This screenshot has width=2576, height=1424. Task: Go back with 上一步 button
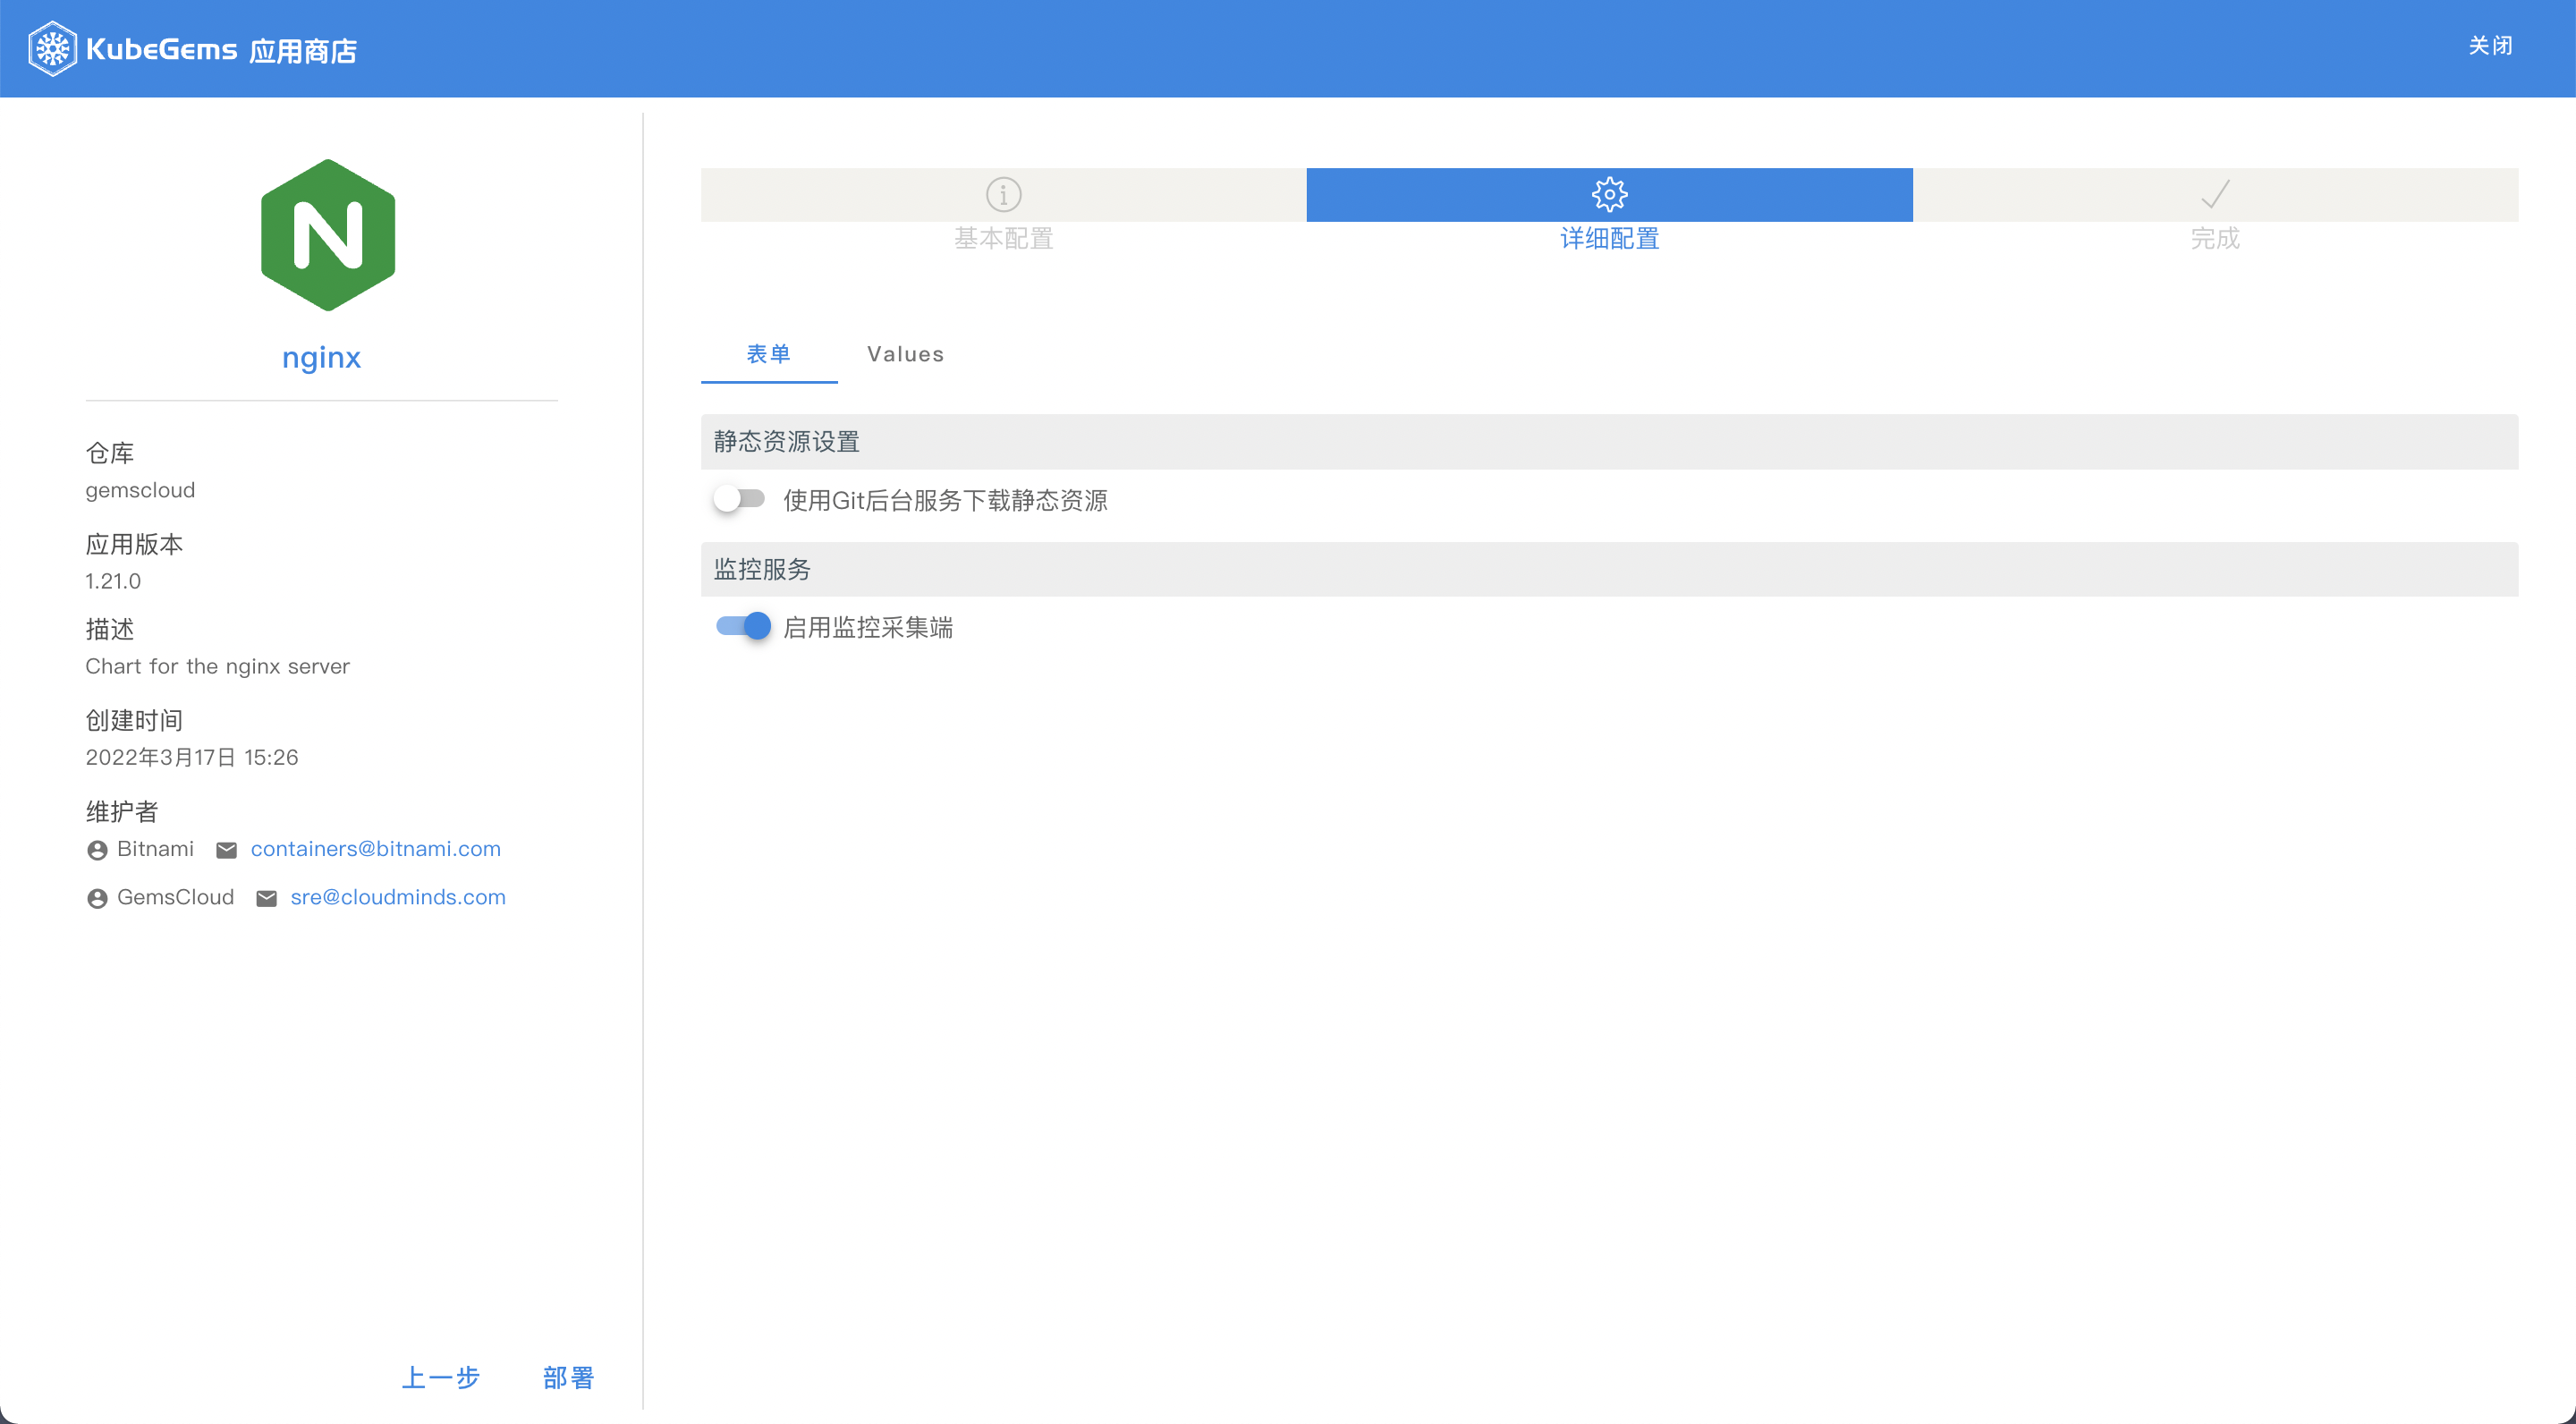tap(441, 1377)
